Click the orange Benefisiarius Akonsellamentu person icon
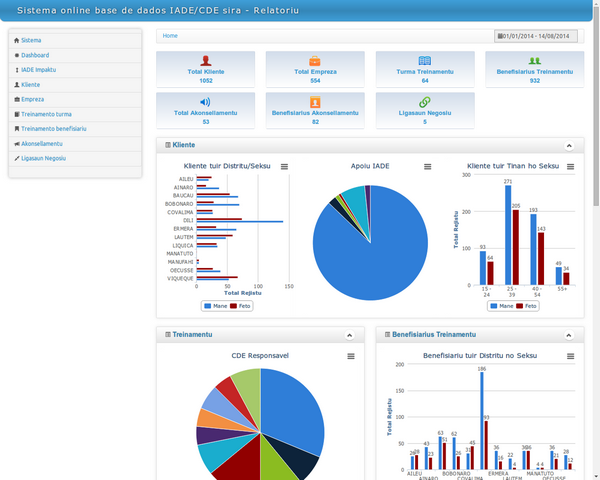 coord(315,102)
